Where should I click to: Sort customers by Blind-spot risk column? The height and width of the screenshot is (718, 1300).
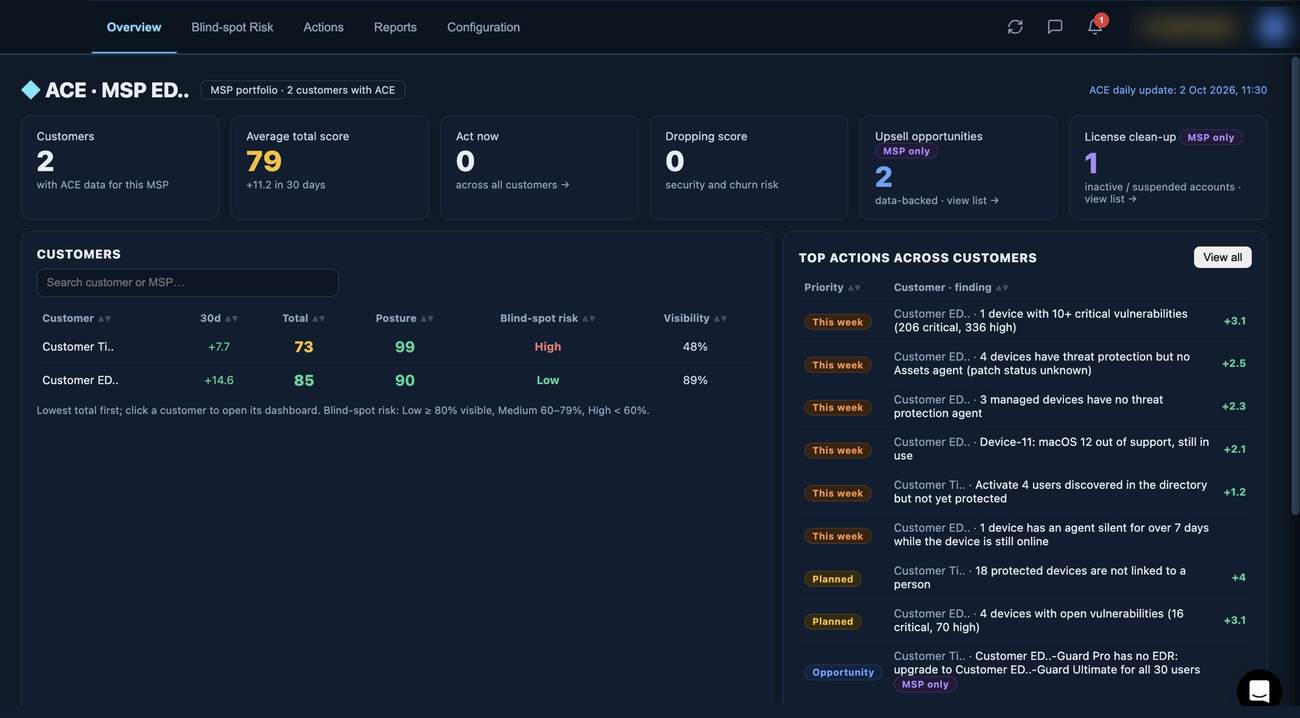(548, 318)
